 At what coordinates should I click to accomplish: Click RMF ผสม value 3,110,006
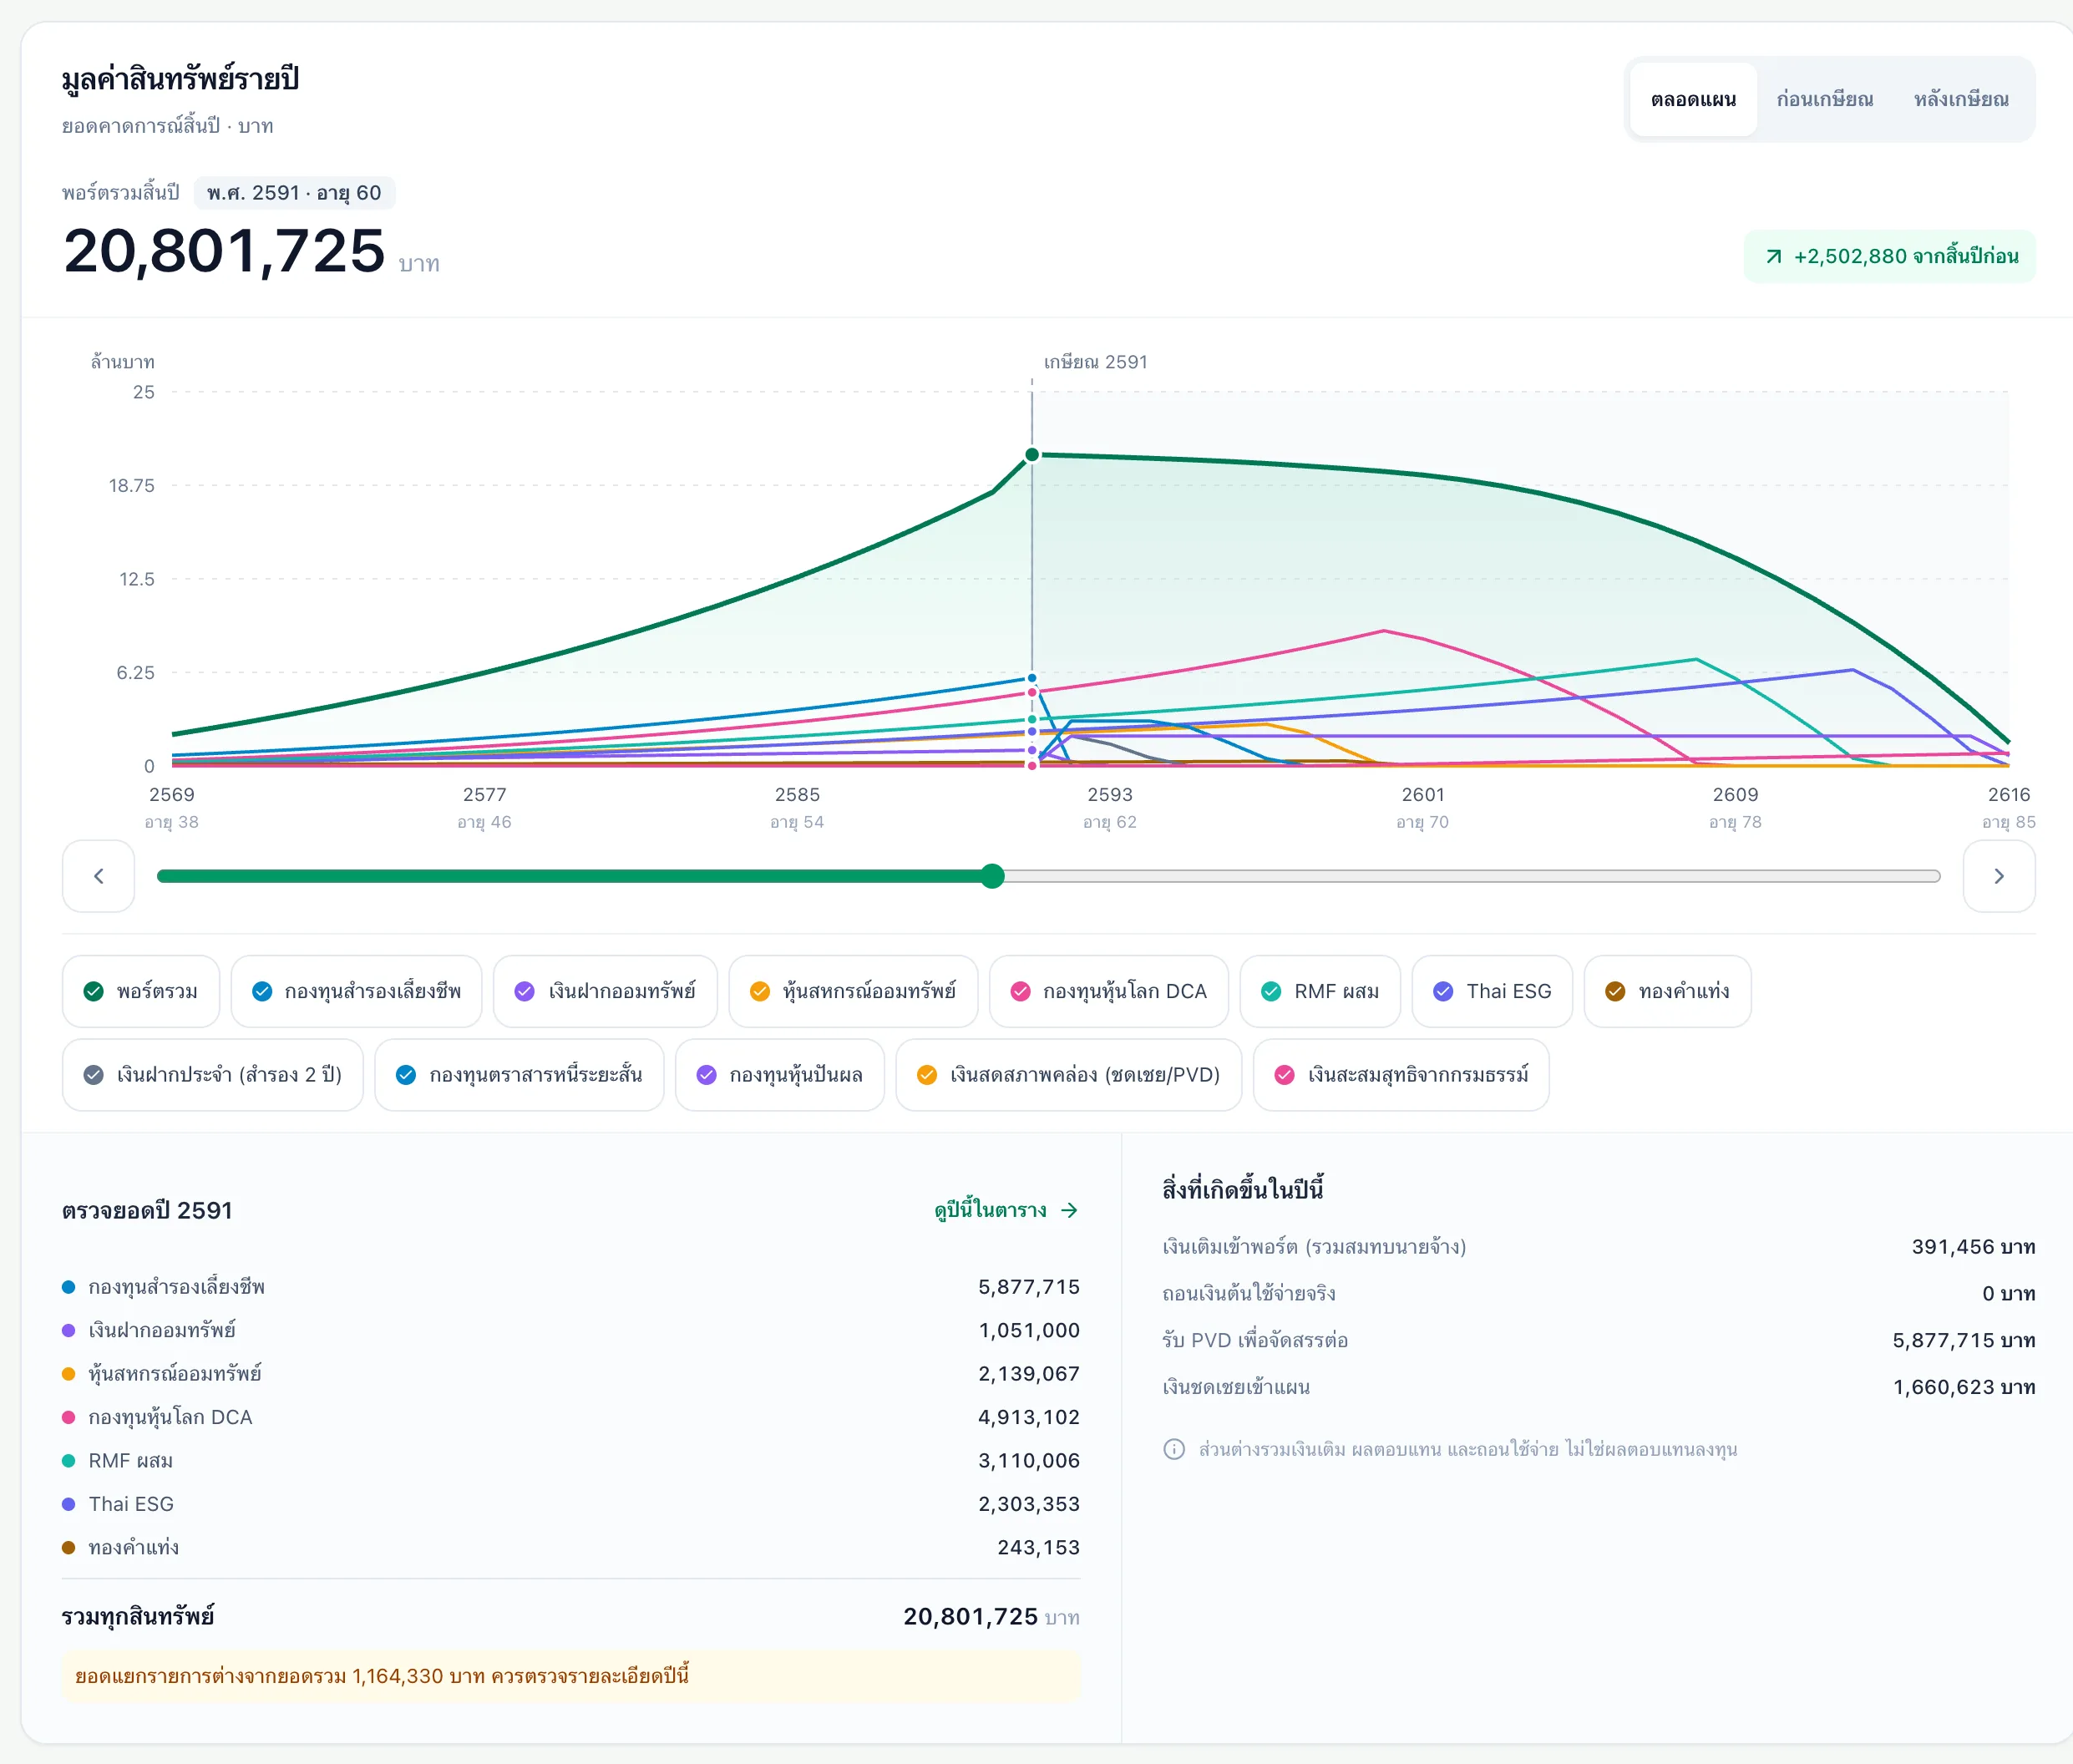pyautogui.click(x=1029, y=1460)
